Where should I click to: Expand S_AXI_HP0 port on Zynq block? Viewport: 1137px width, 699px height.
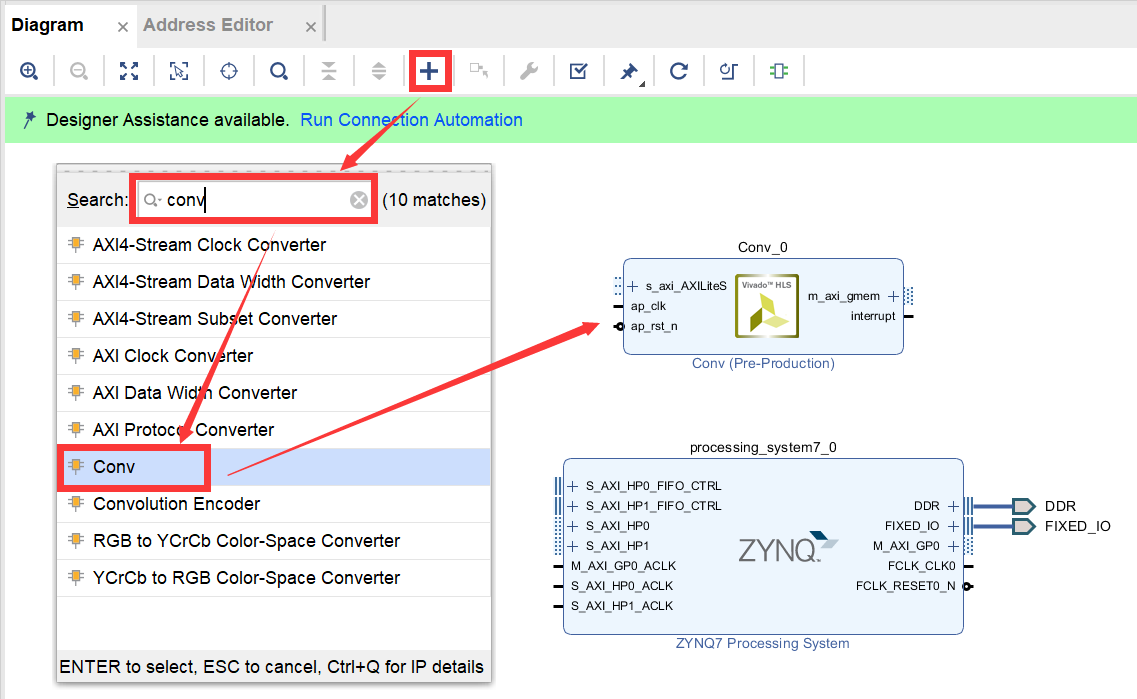click(573, 526)
